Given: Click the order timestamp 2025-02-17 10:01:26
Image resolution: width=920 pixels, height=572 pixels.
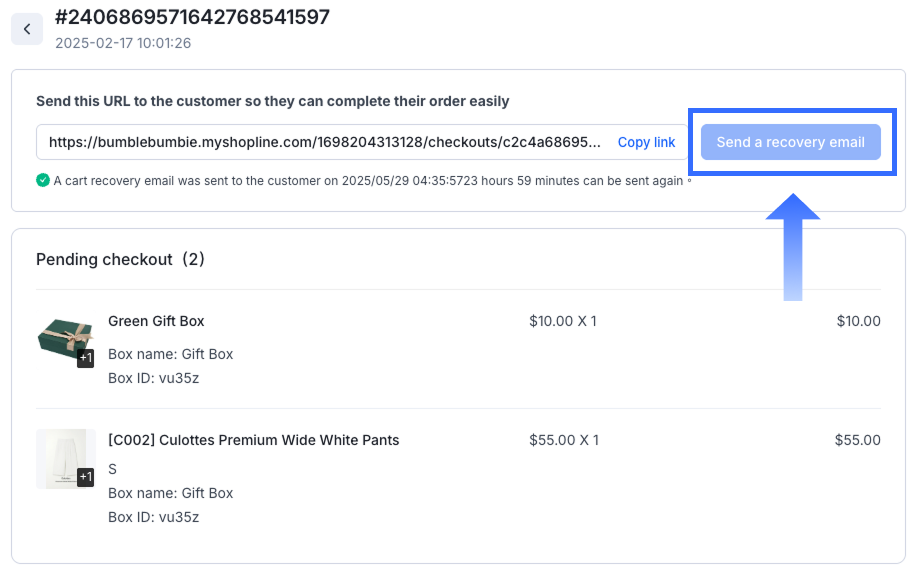Looking at the screenshot, I should coord(123,43).
